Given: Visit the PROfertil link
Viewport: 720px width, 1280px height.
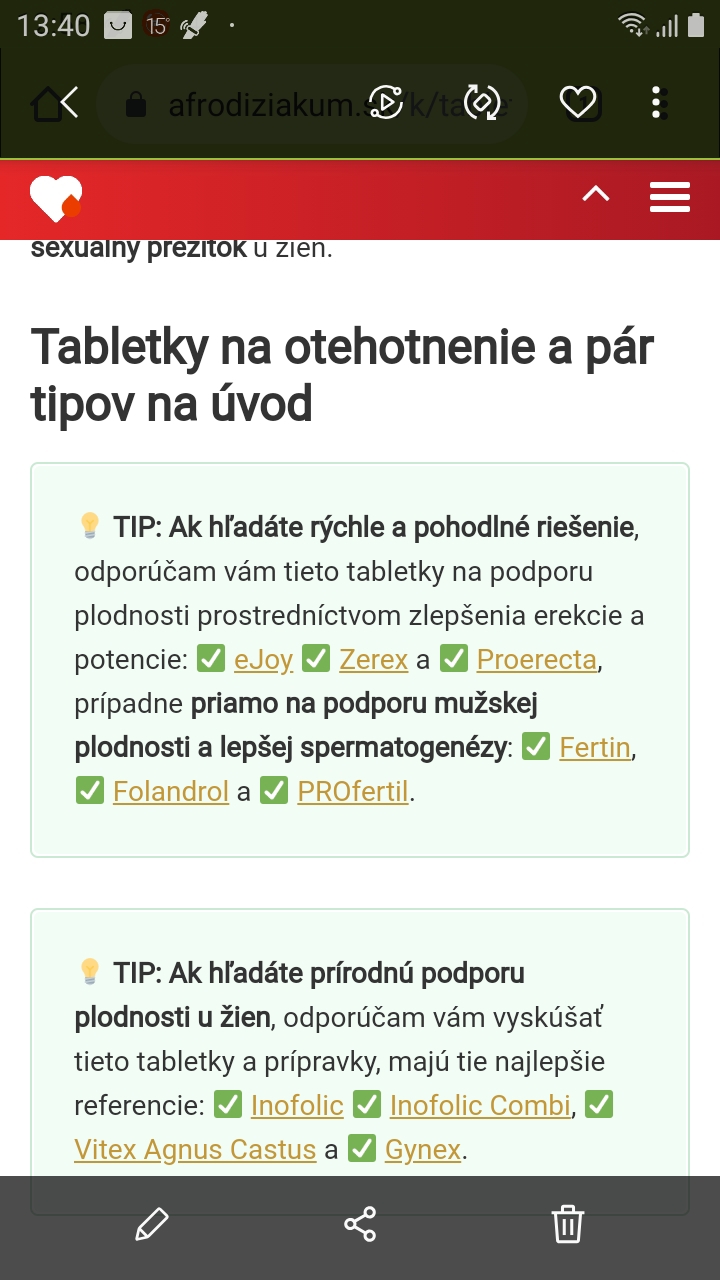Looking at the screenshot, I should [353, 792].
